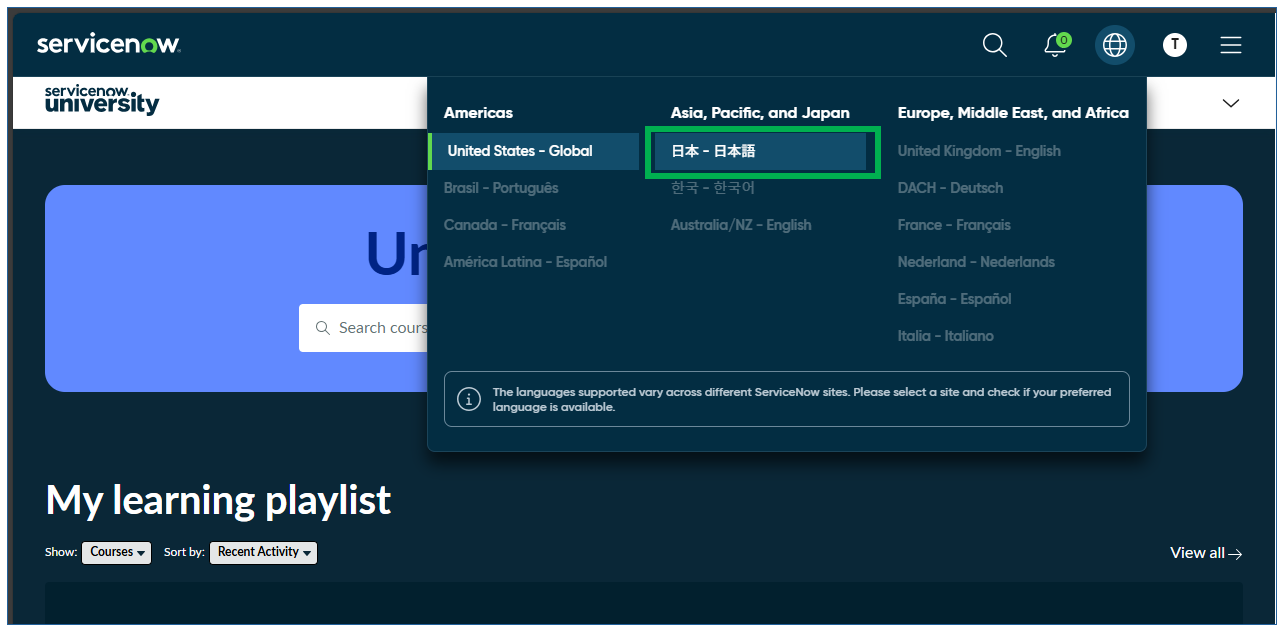Open the search magnifier icon in header
Viewport: 1278px width, 627px height.
click(994, 45)
